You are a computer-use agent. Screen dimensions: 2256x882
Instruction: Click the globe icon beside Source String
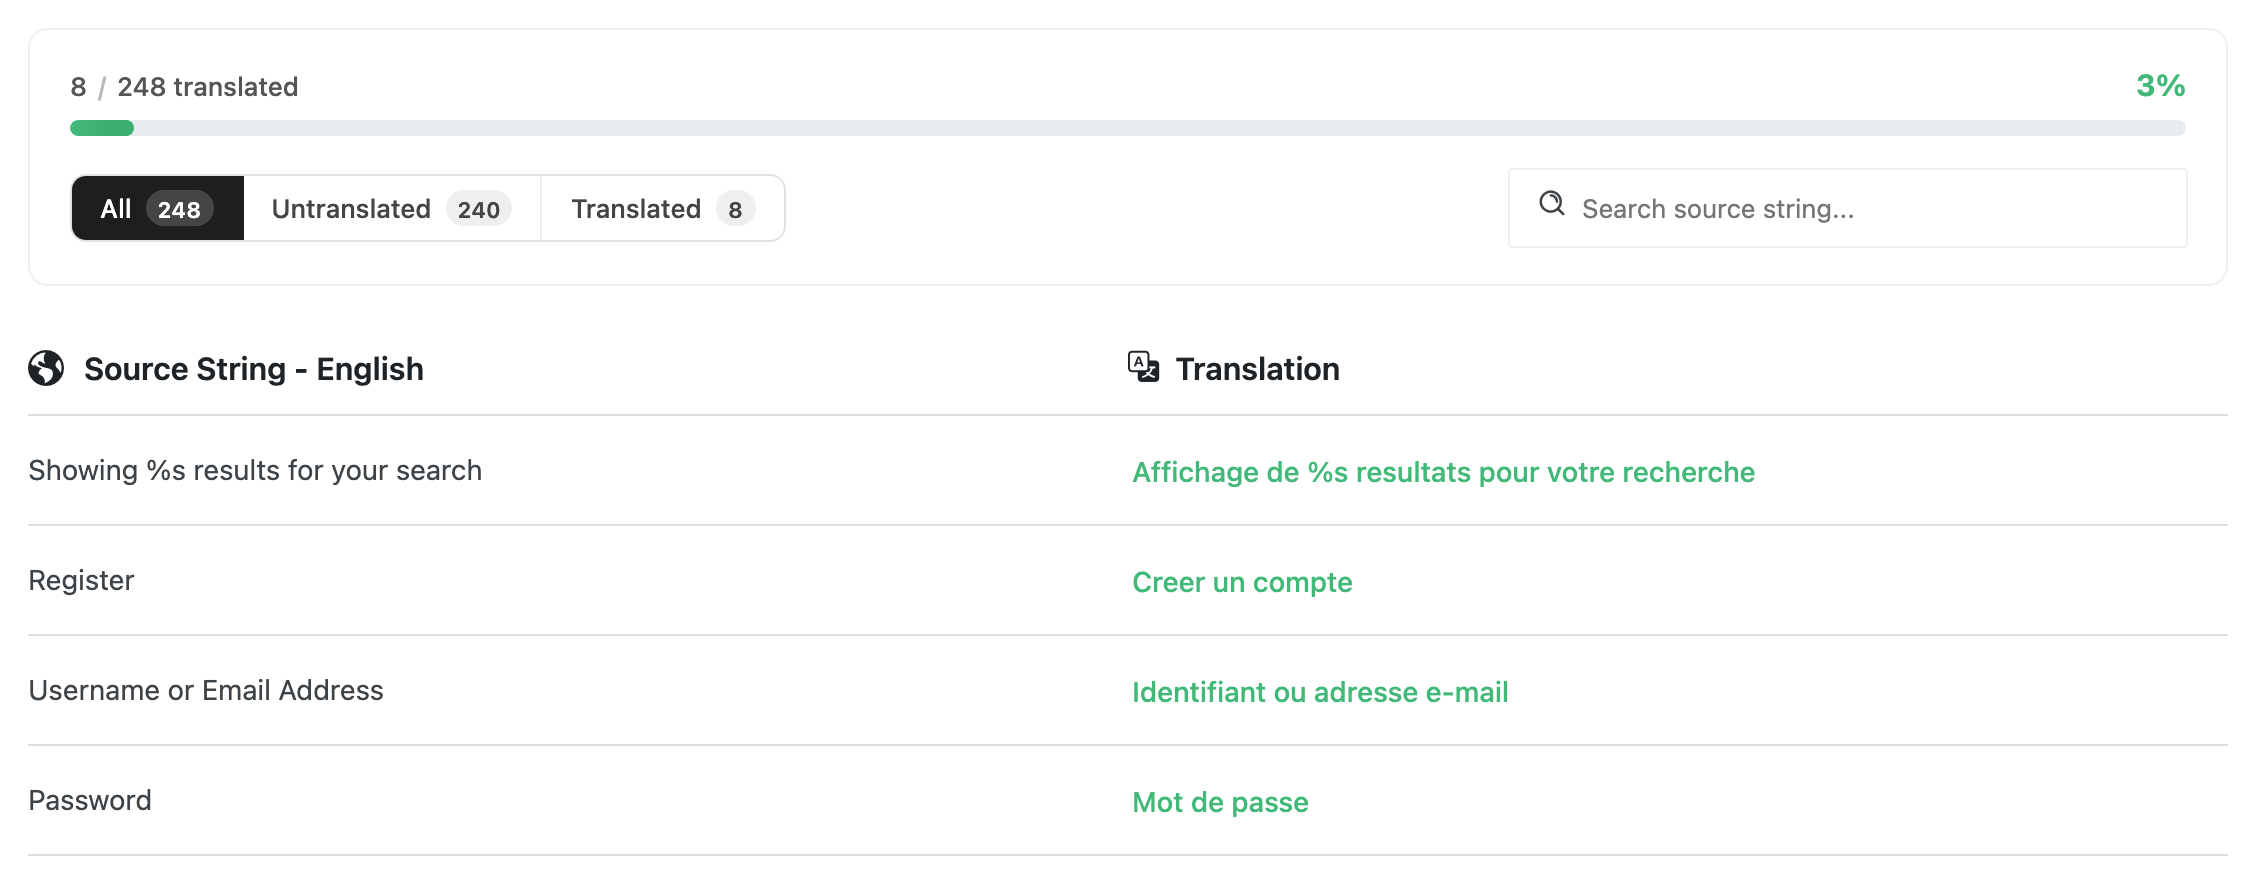click(x=46, y=368)
